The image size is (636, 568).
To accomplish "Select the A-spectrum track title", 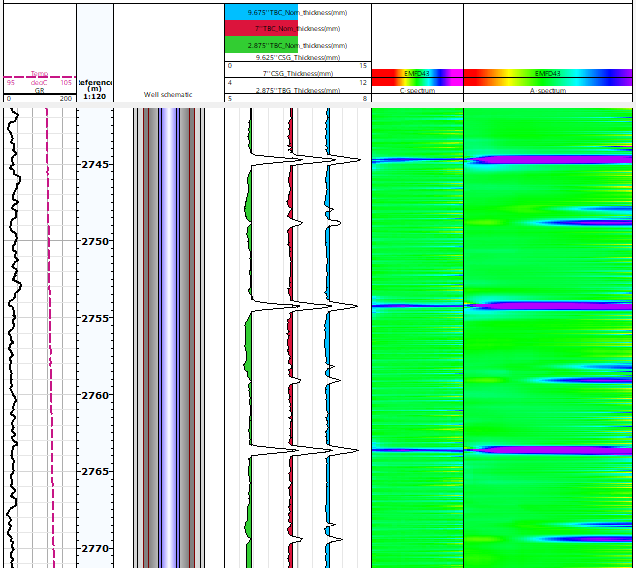I will pos(547,91).
